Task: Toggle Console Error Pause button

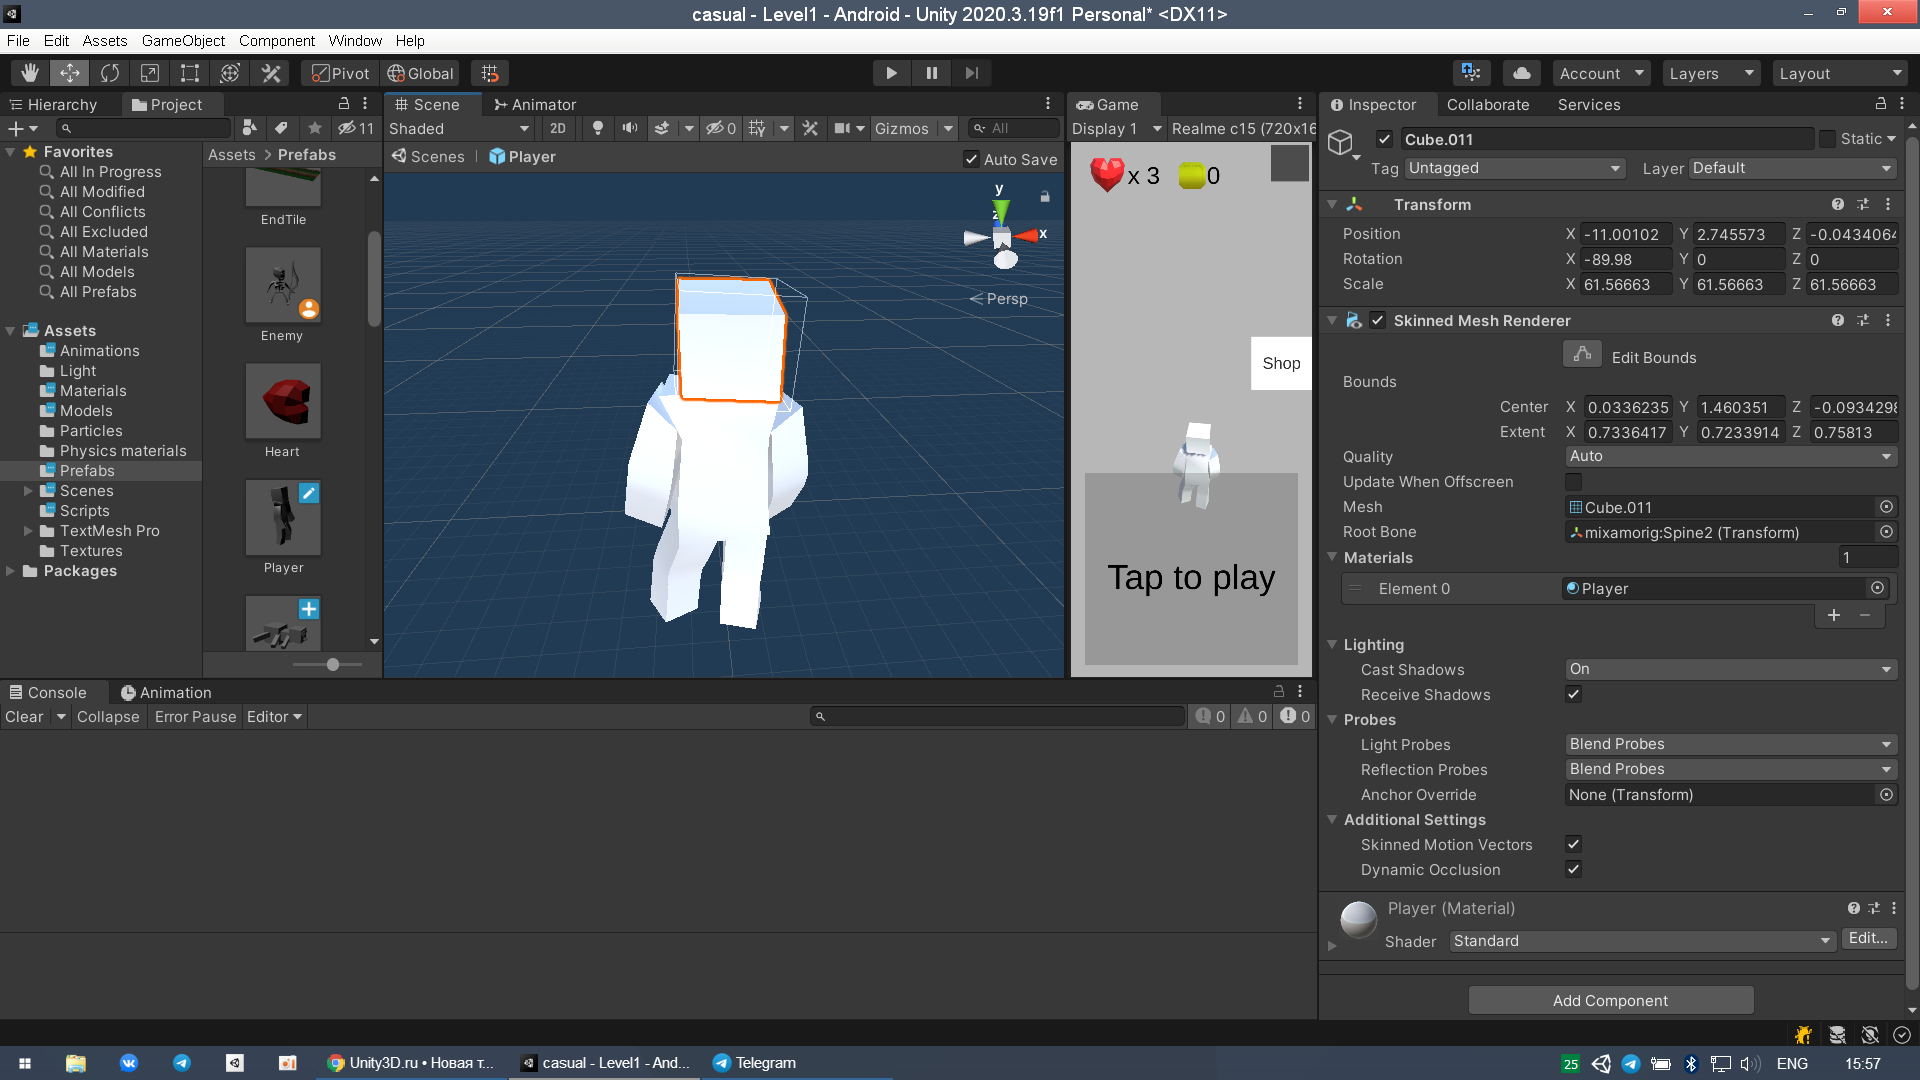Action: click(x=195, y=716)
